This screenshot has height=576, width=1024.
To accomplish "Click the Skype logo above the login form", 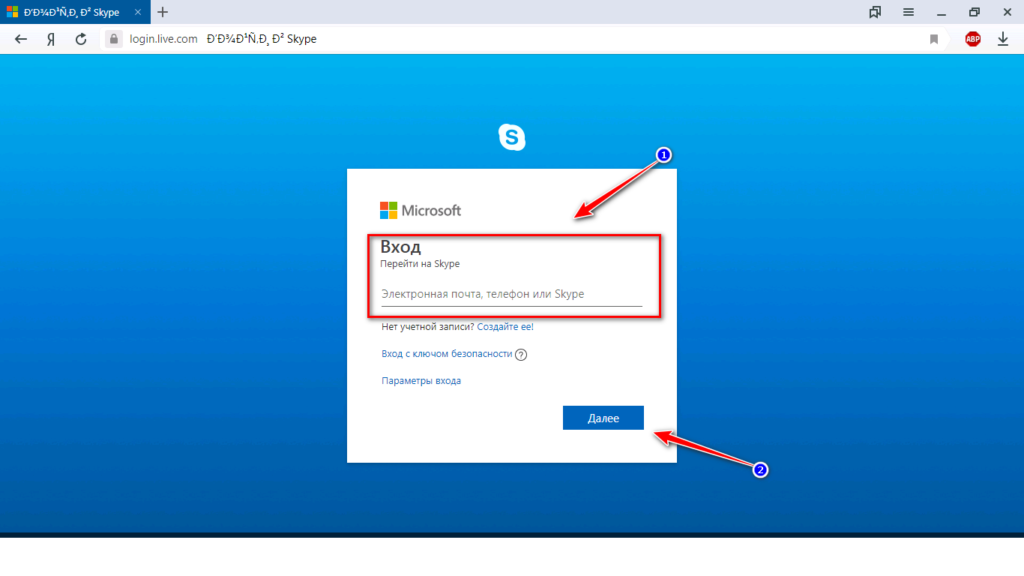I will click(x=512, y=138).
